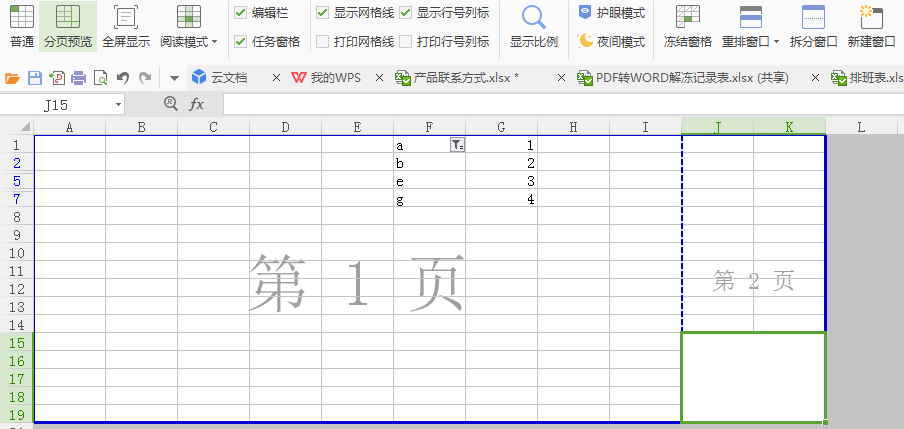904x429 pixels.
Task: Open the filter dropdown in cell F1
Action: [x=457, y=145]
